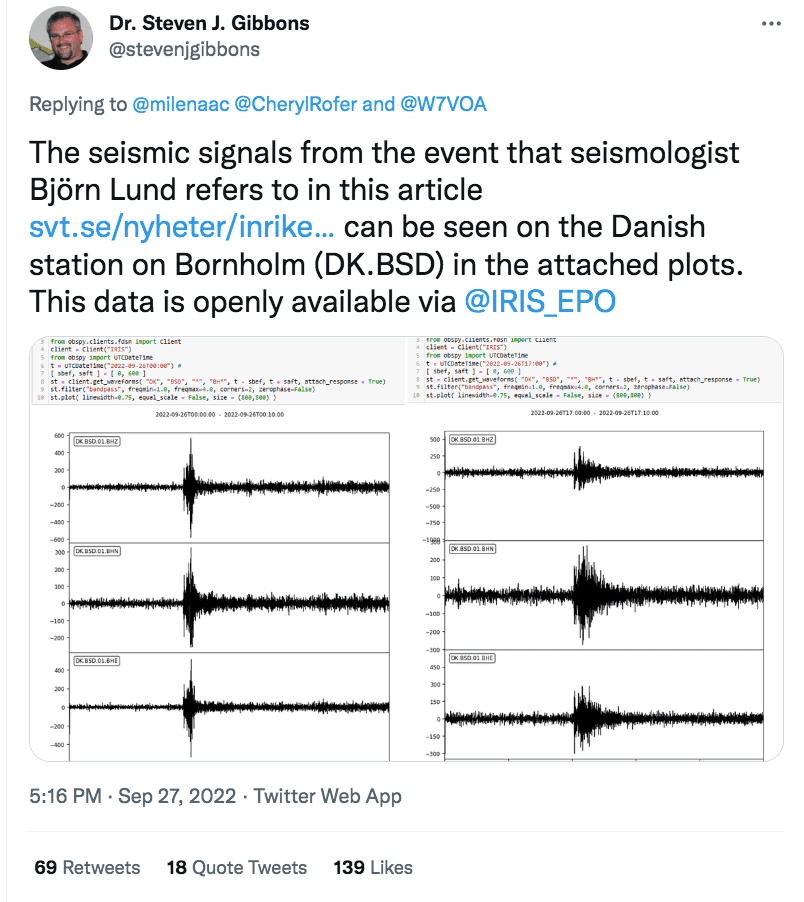This screenshot has width=804, height=902.
Task: View the 69 Retweets list
Action: tap(87, 867)
